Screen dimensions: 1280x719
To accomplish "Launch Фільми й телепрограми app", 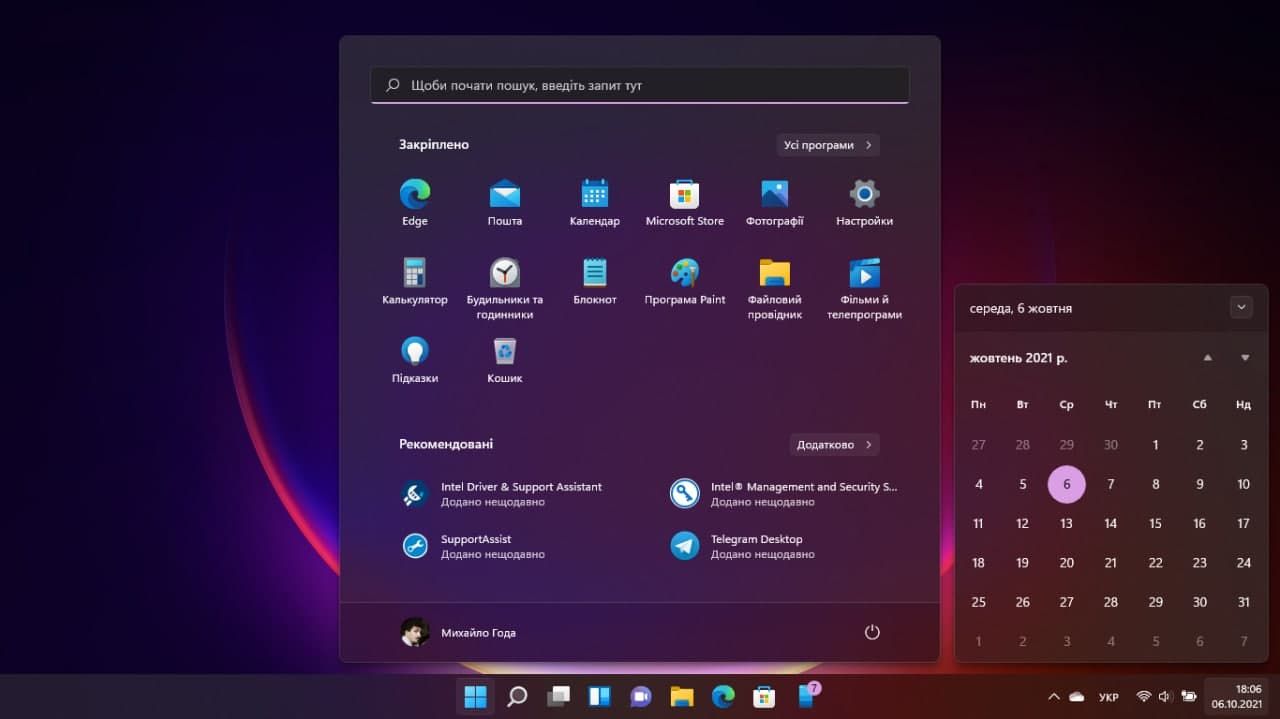I will 863,270.
